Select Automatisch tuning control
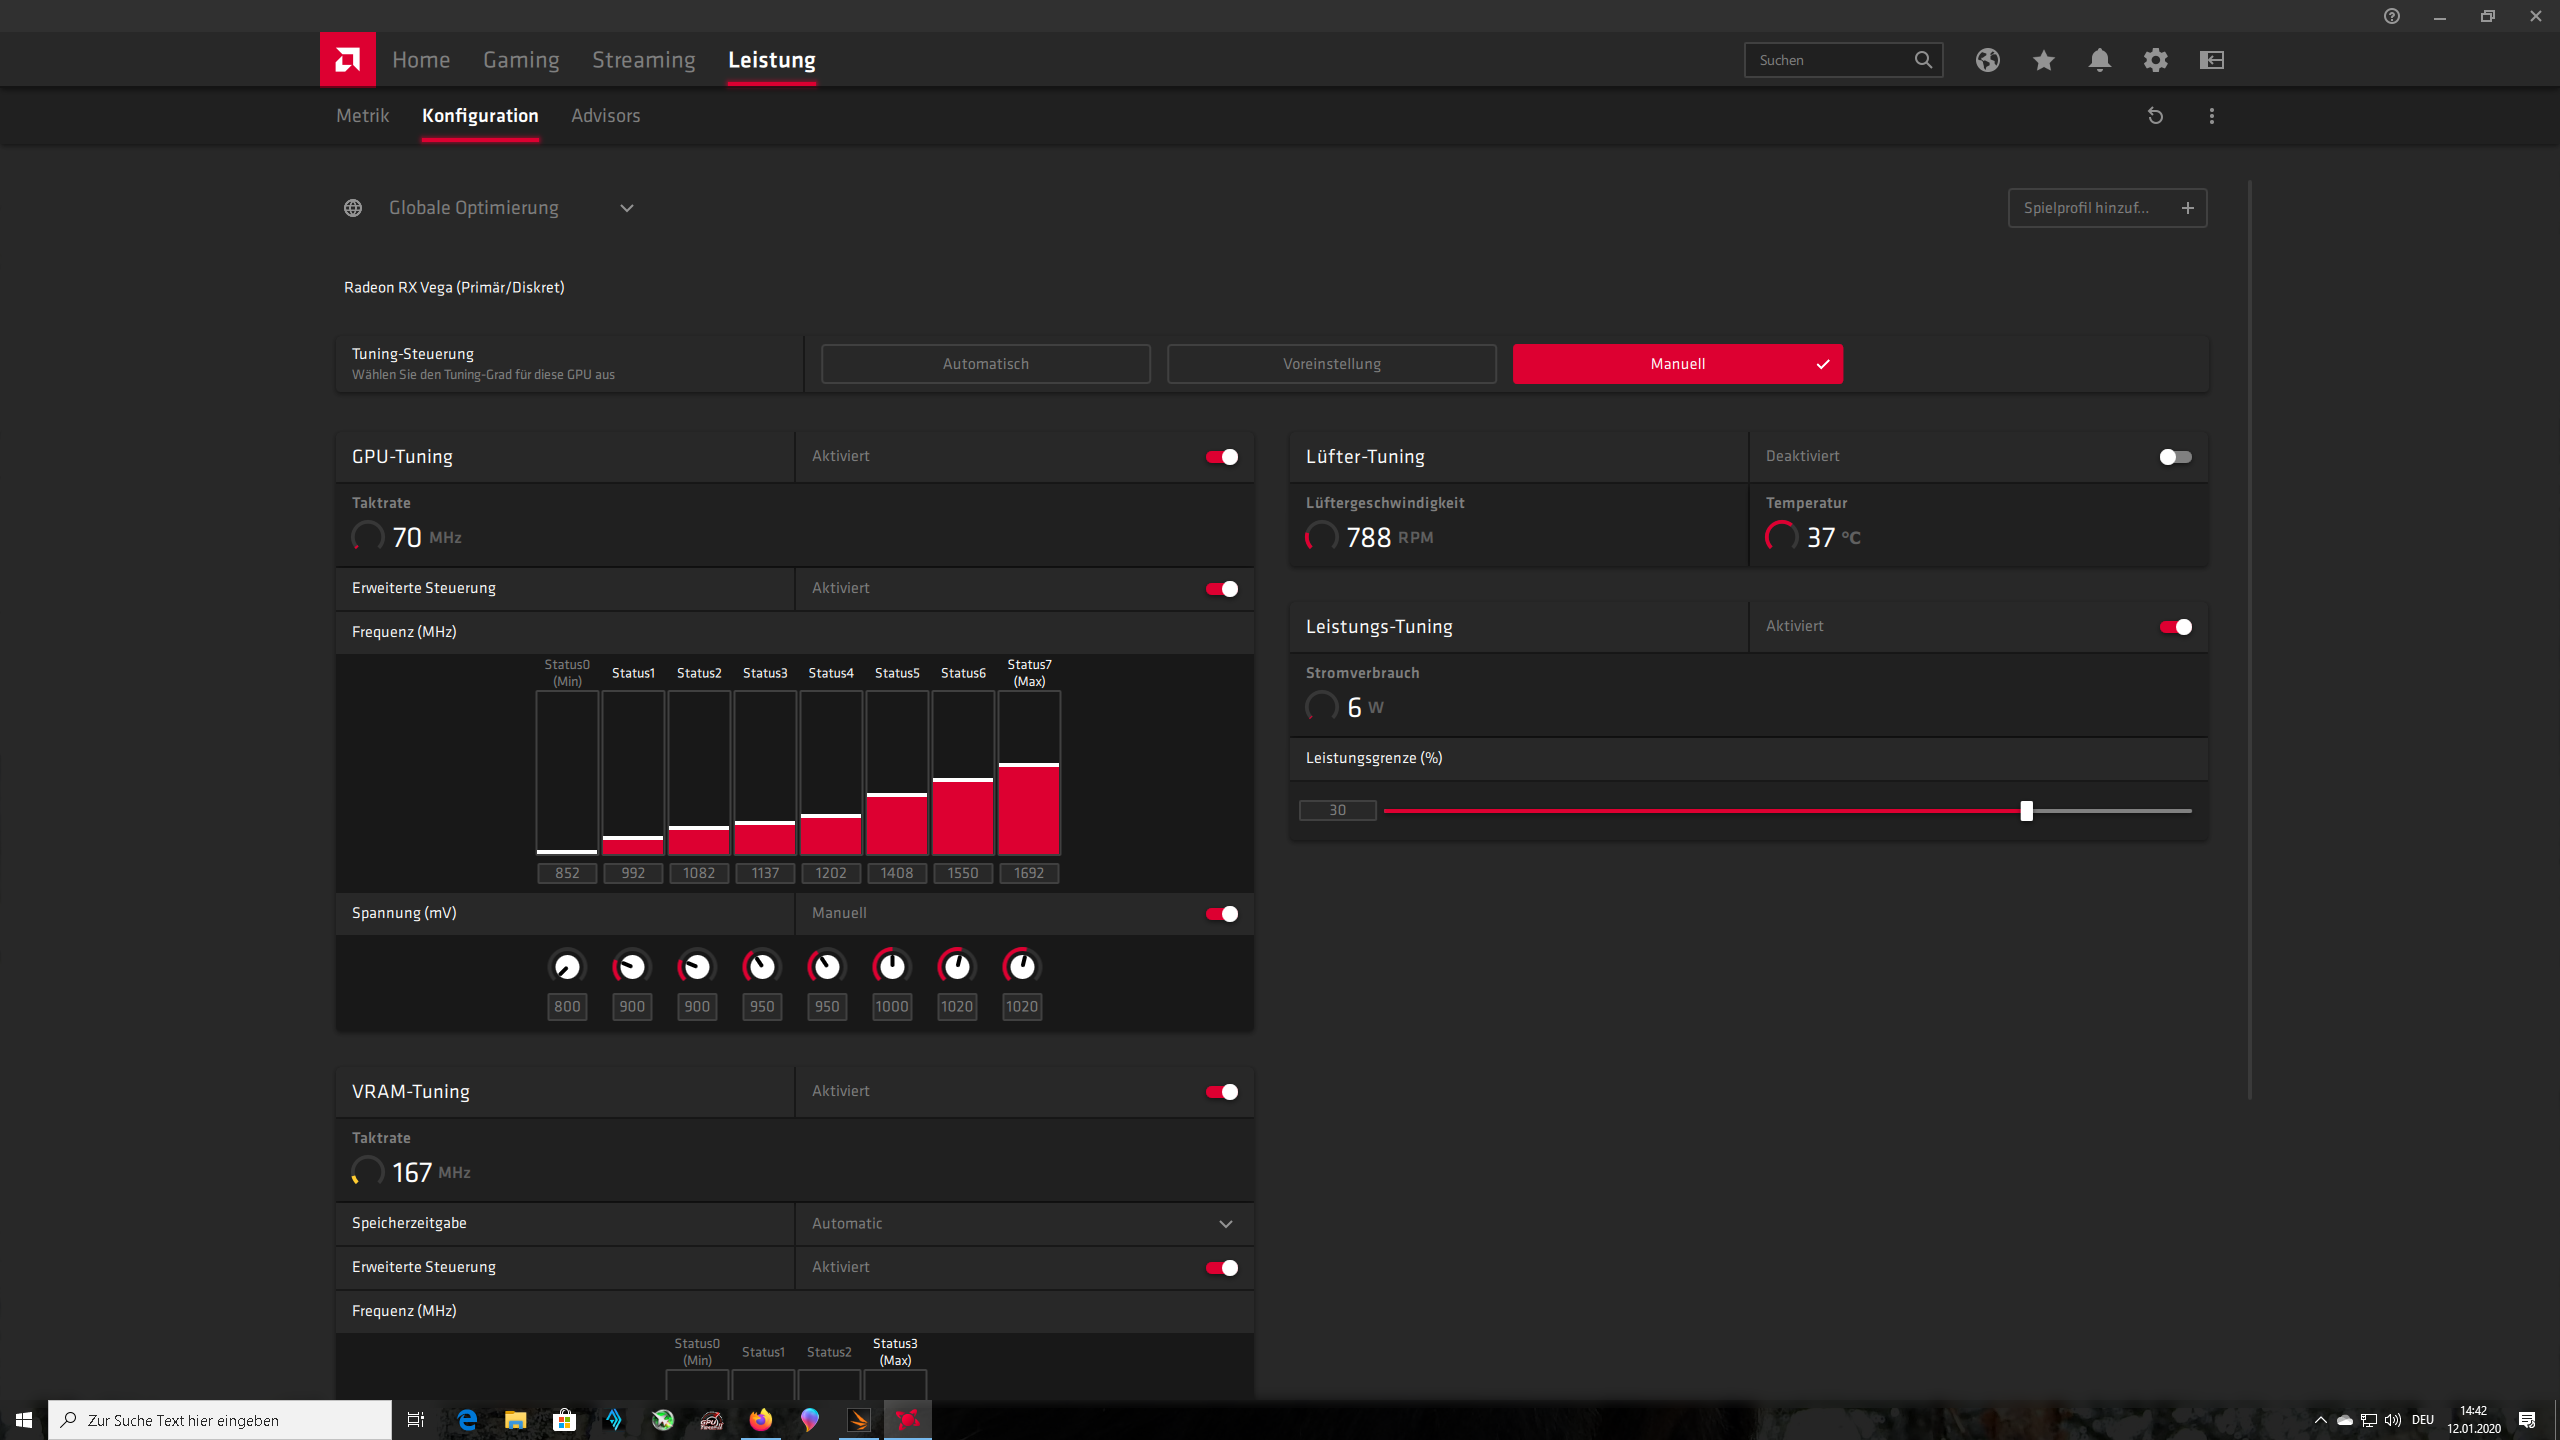 click(985, 364)
